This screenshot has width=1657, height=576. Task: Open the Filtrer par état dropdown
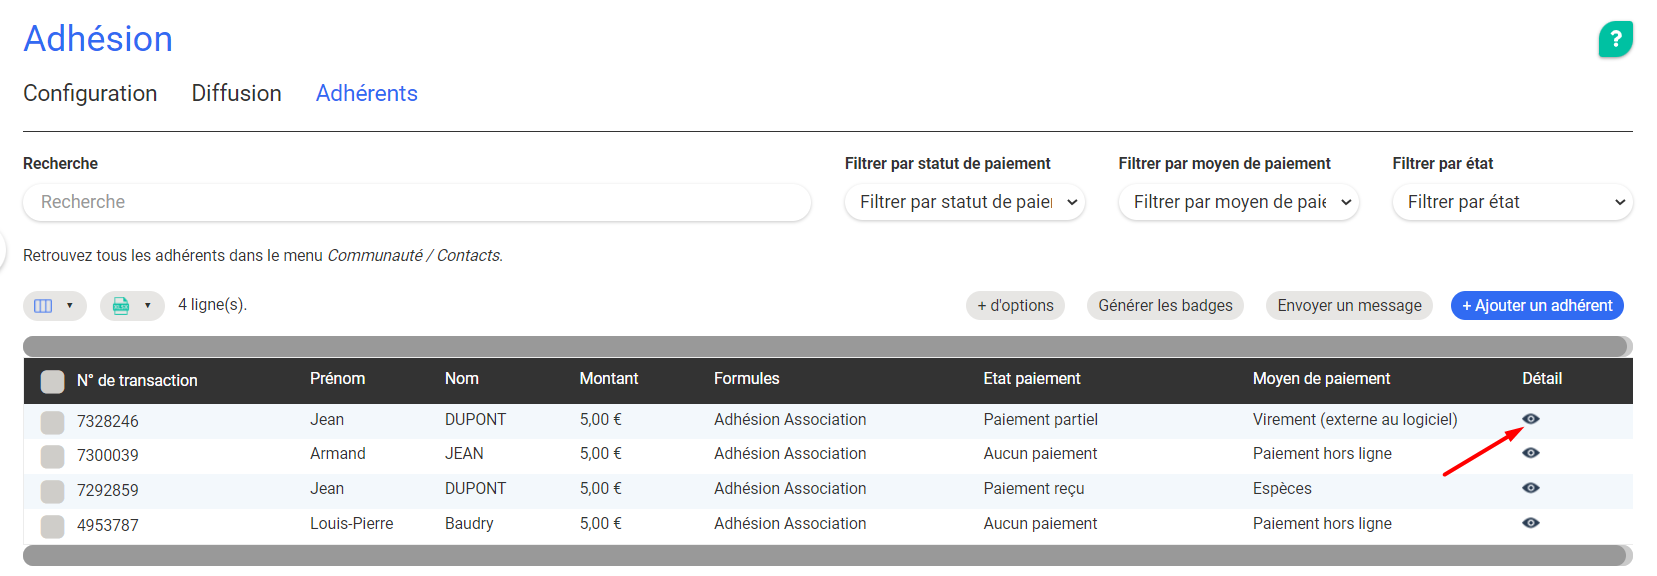coord(1512,202)
